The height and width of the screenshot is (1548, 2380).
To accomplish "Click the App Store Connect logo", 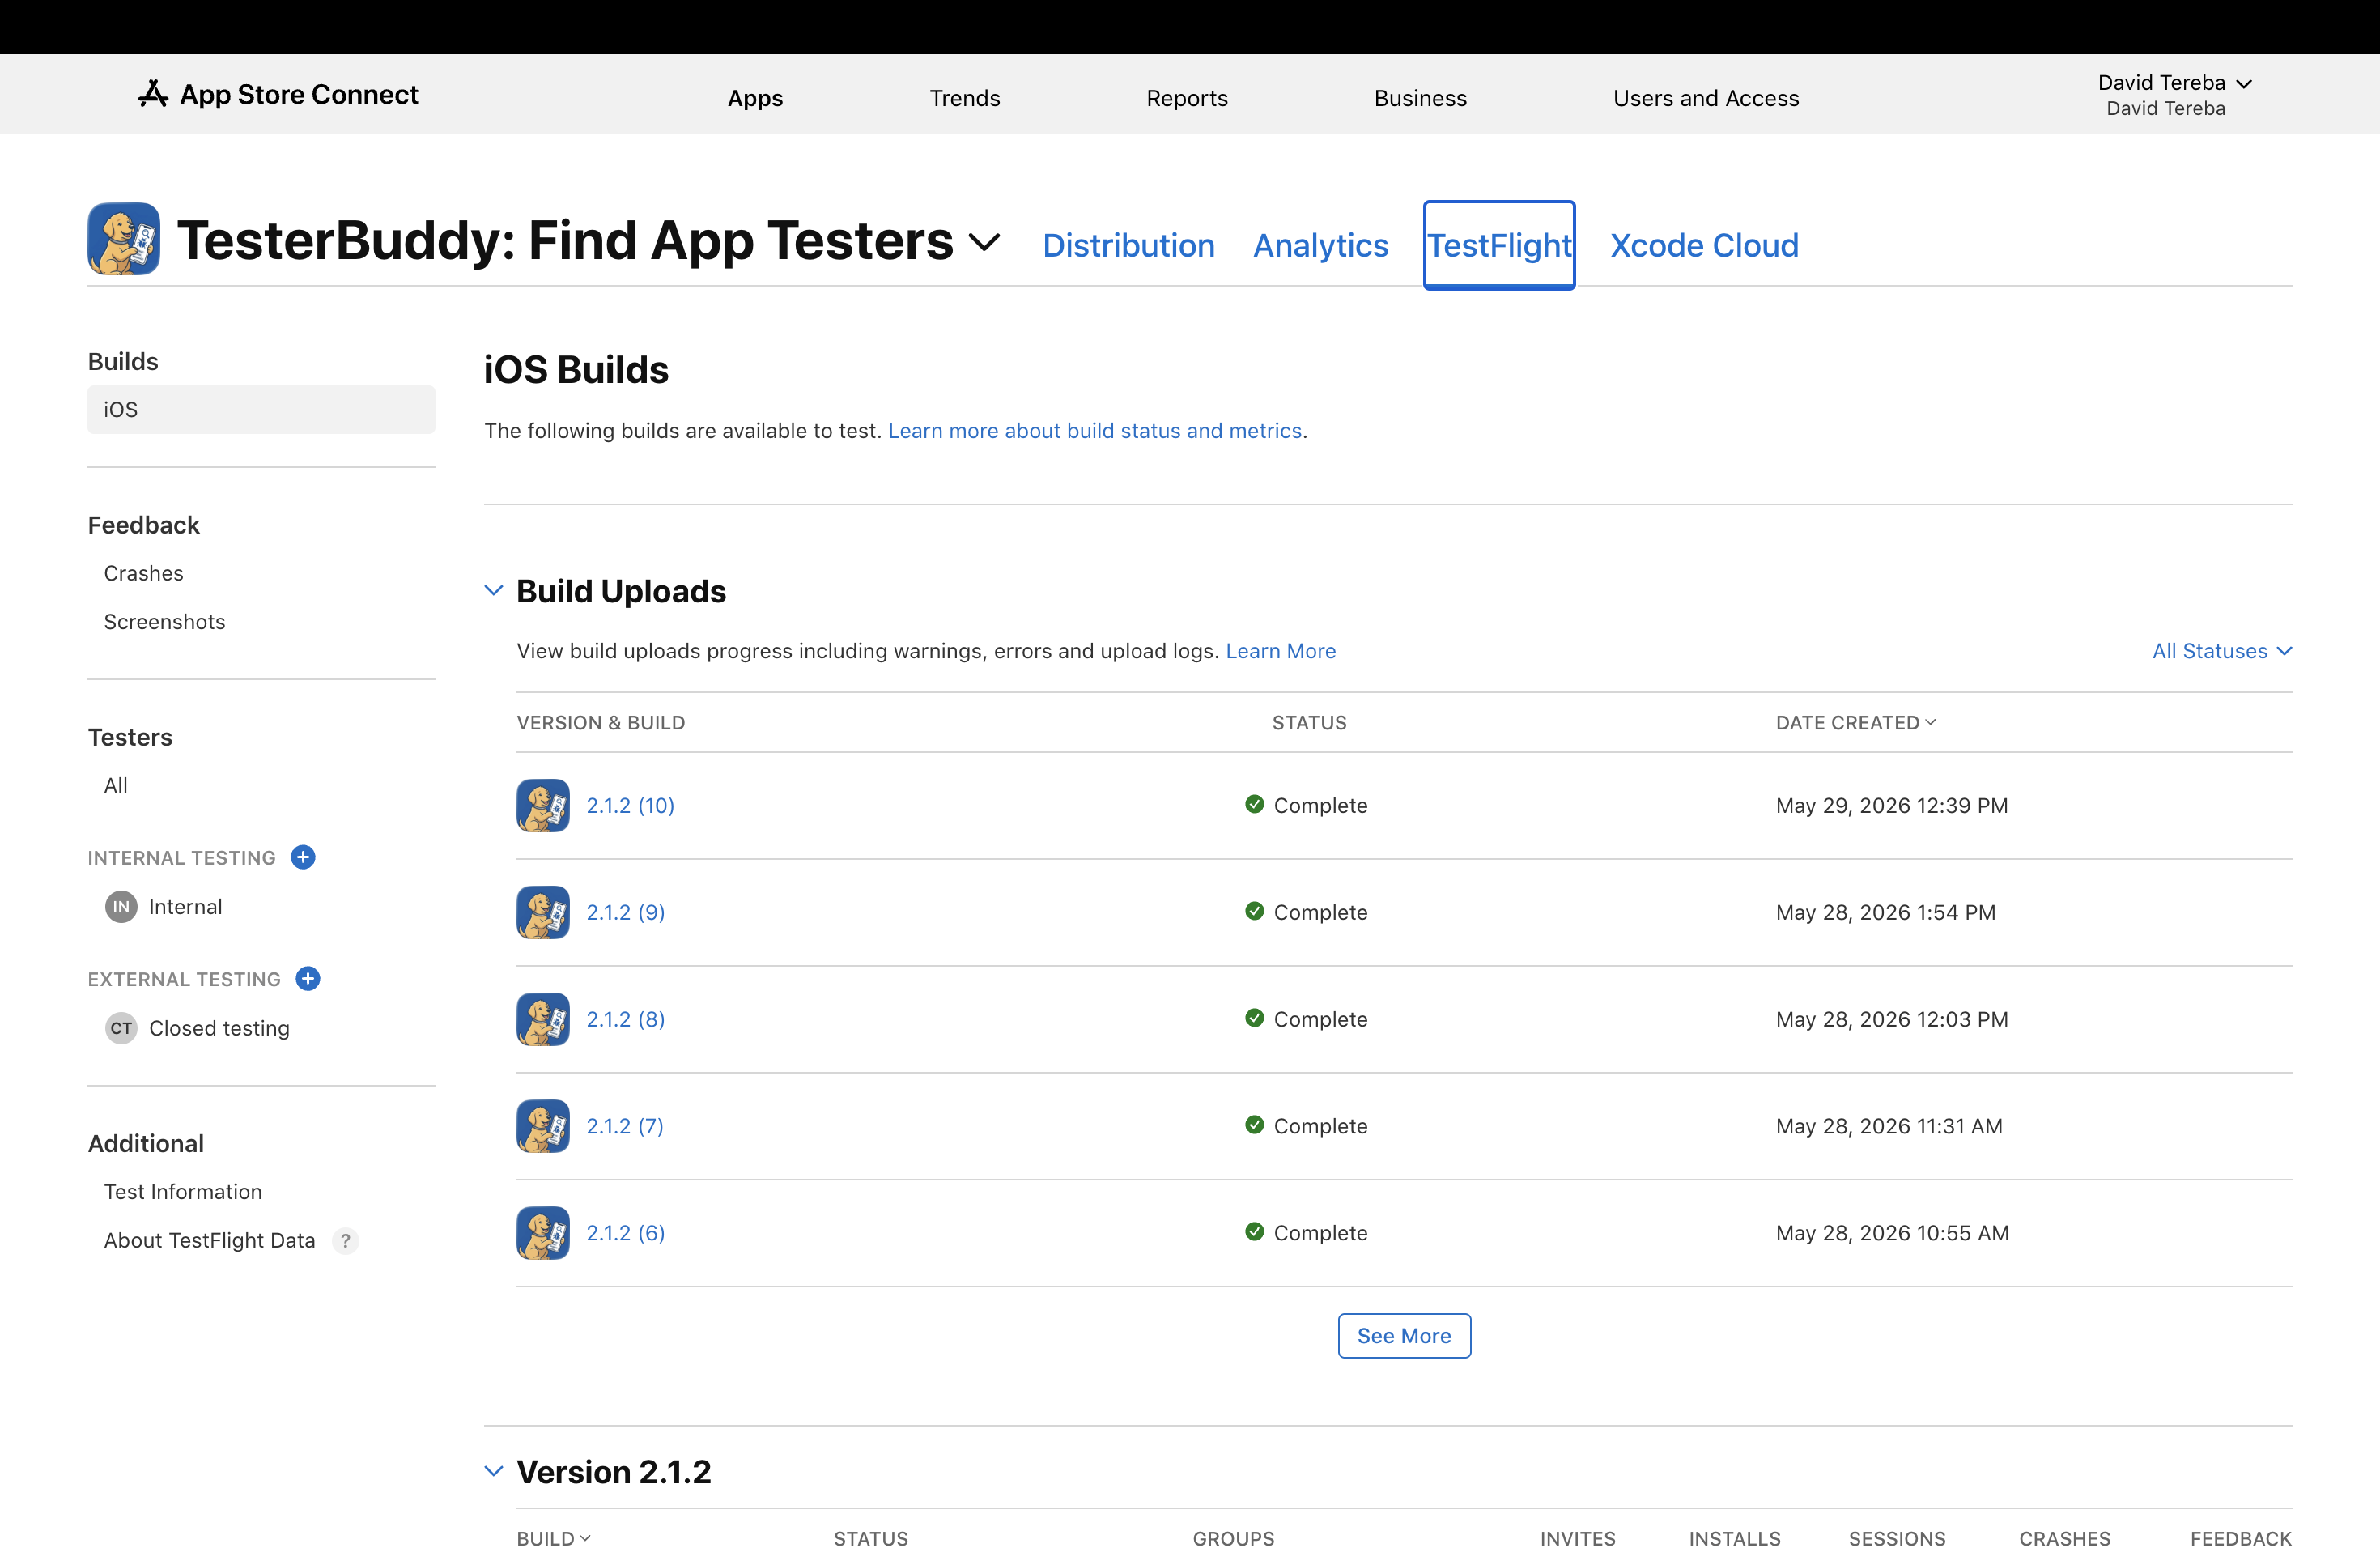I will 278,95.
